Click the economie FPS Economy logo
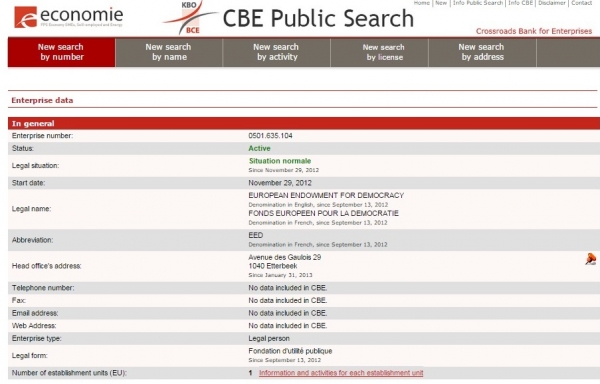 pyautogui.click(x=69, y=17)
